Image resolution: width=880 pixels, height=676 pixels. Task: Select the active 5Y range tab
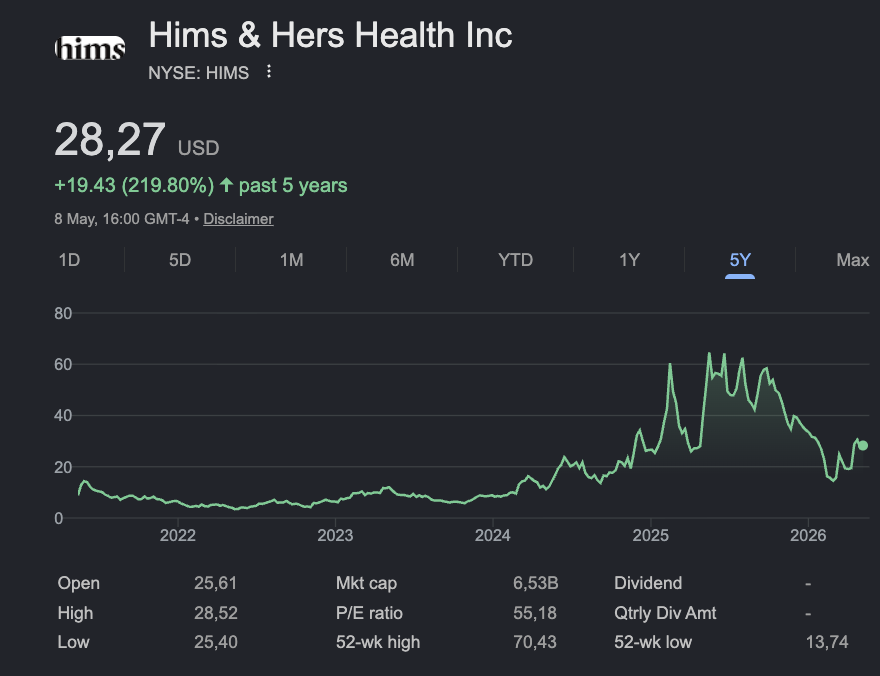[740, 260]
